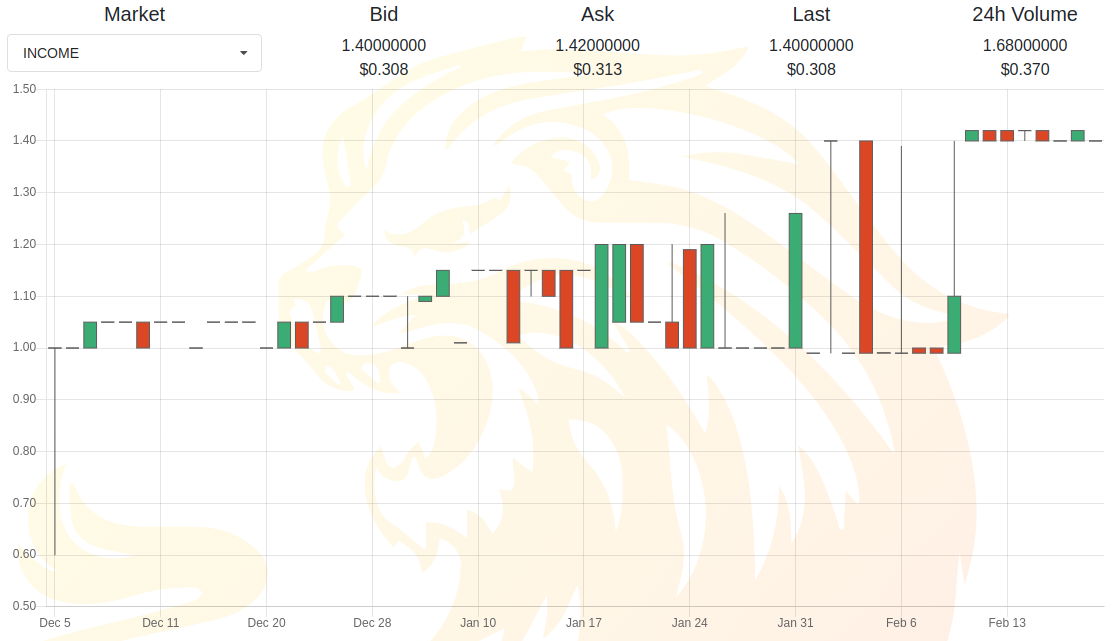Click the Dec 20 date axis label
The image size is (1113, 641).
click(x=266, y=623)
